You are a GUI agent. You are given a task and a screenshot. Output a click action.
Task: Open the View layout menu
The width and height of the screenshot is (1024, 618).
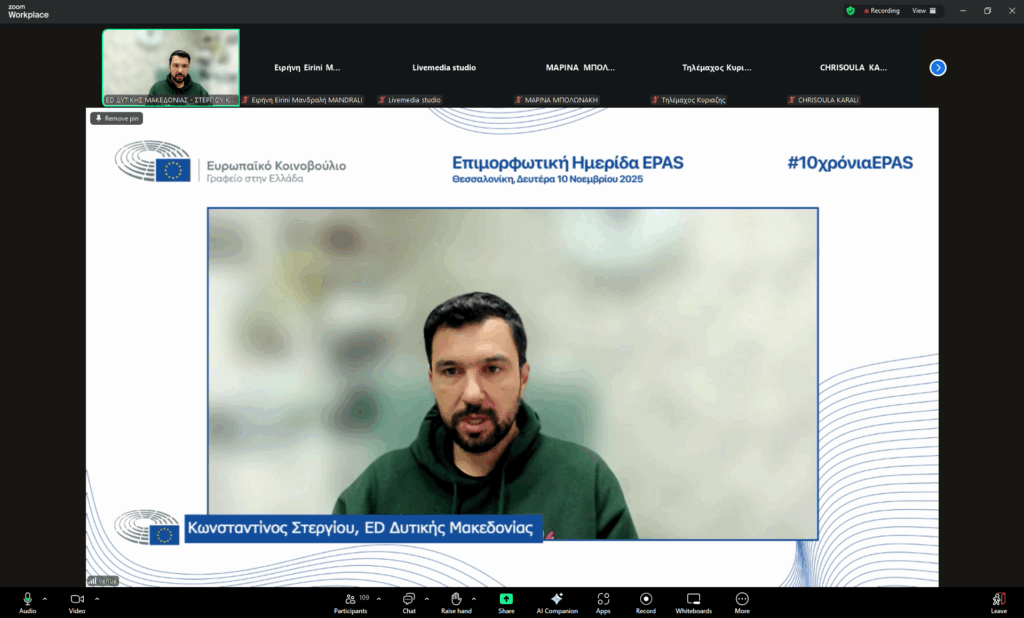[923, 11]
